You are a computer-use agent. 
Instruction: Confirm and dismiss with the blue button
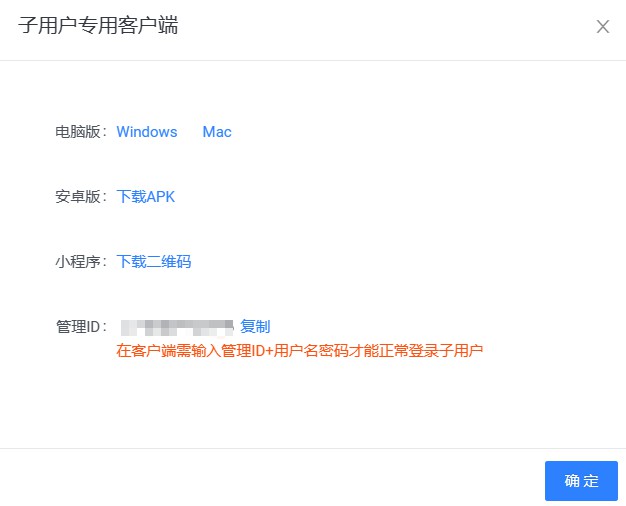581,481
